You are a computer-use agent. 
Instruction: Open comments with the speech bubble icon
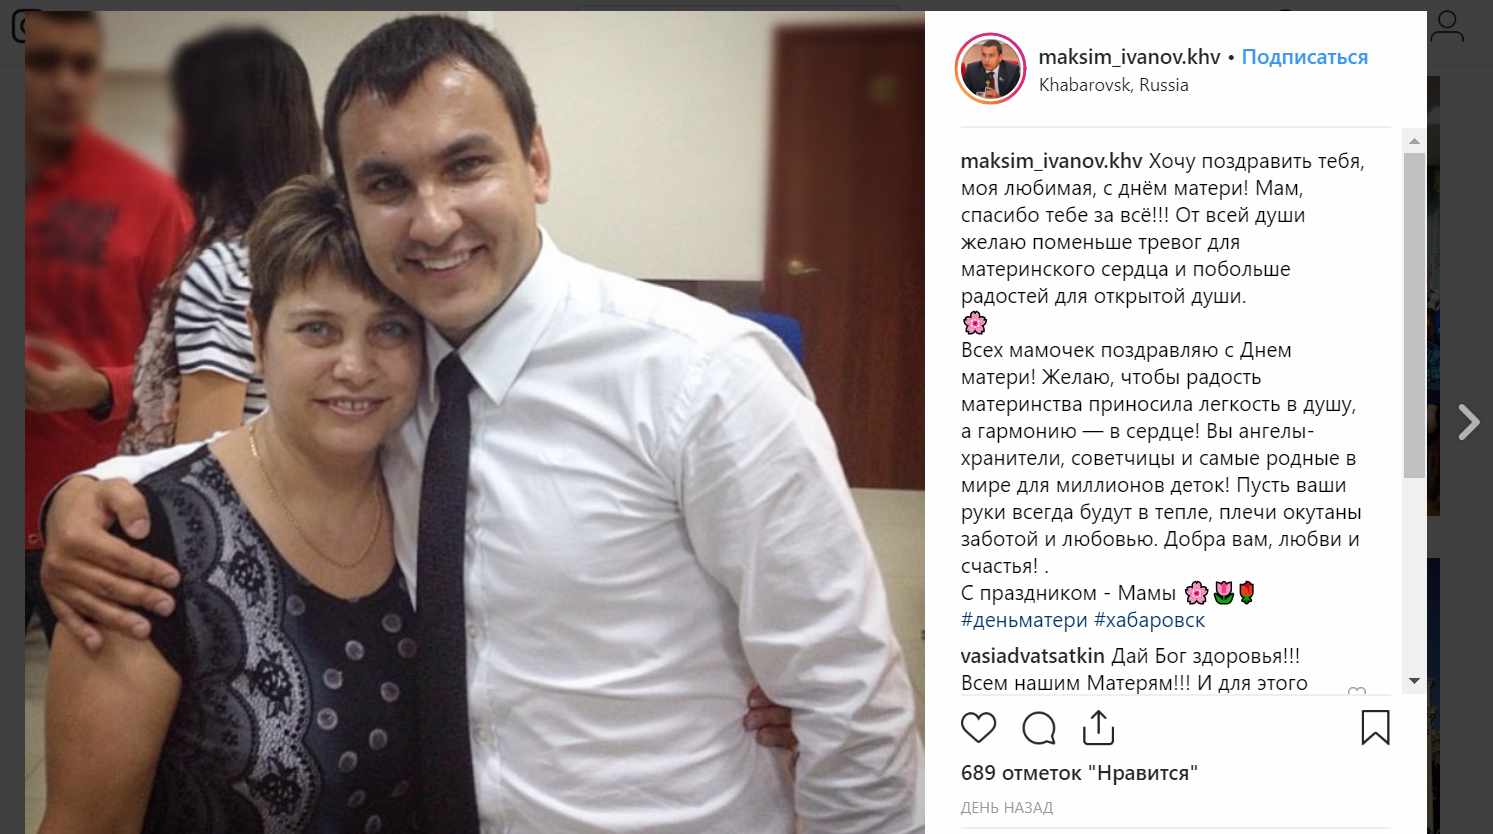tap(1039, 728)
